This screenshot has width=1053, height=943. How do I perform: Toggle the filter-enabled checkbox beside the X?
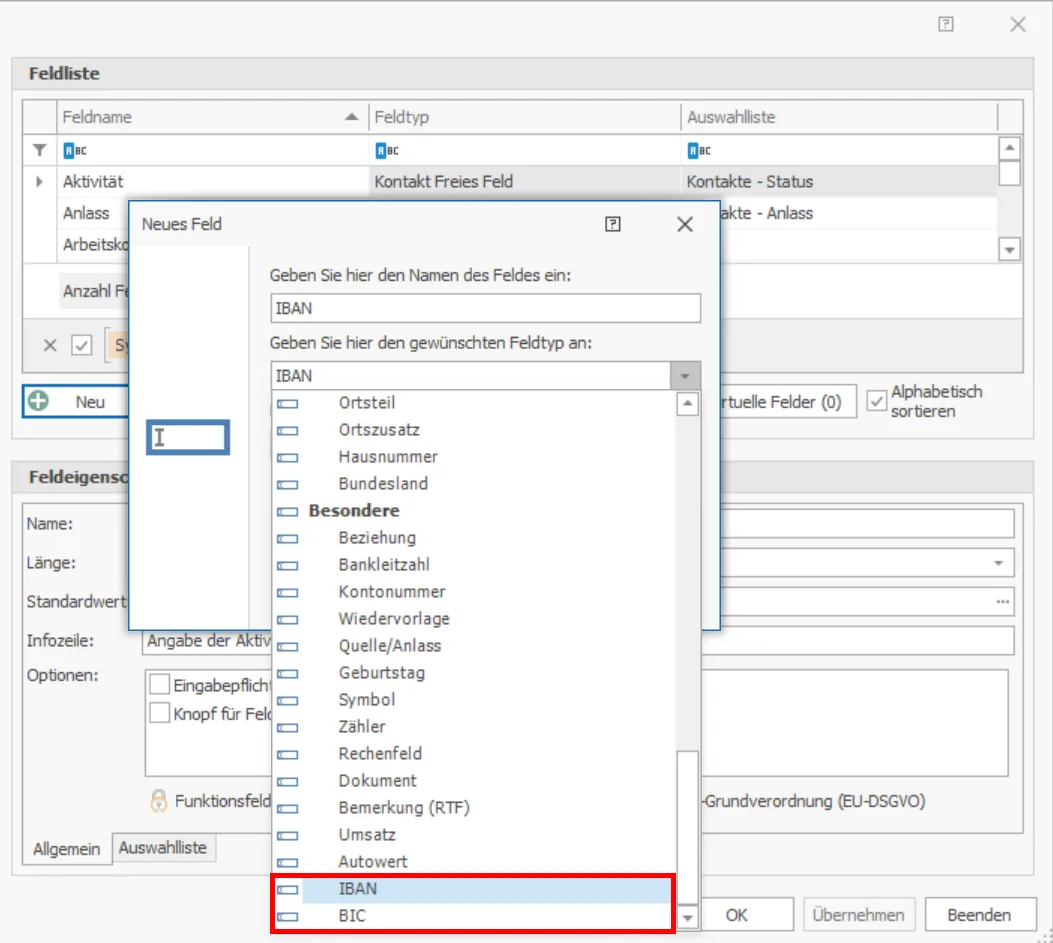click(x=82, y=345)
